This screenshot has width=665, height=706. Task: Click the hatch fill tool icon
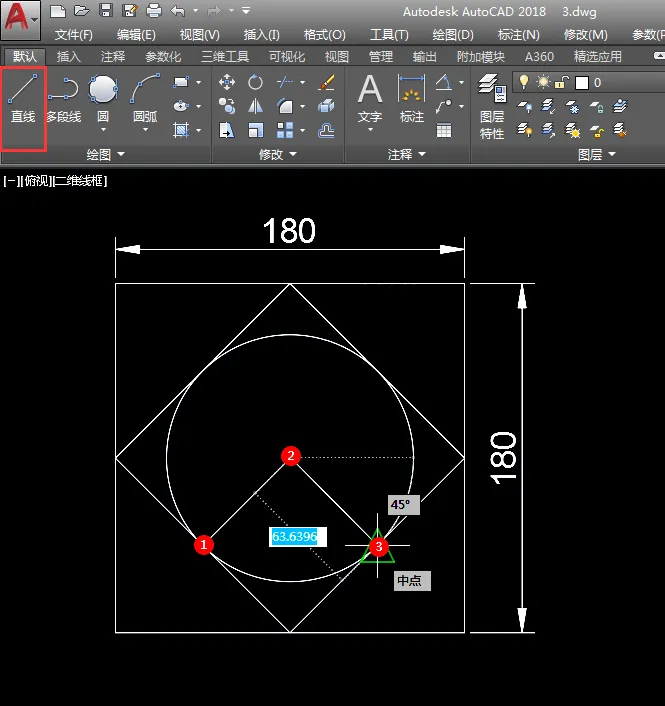[x=181, y=131]
